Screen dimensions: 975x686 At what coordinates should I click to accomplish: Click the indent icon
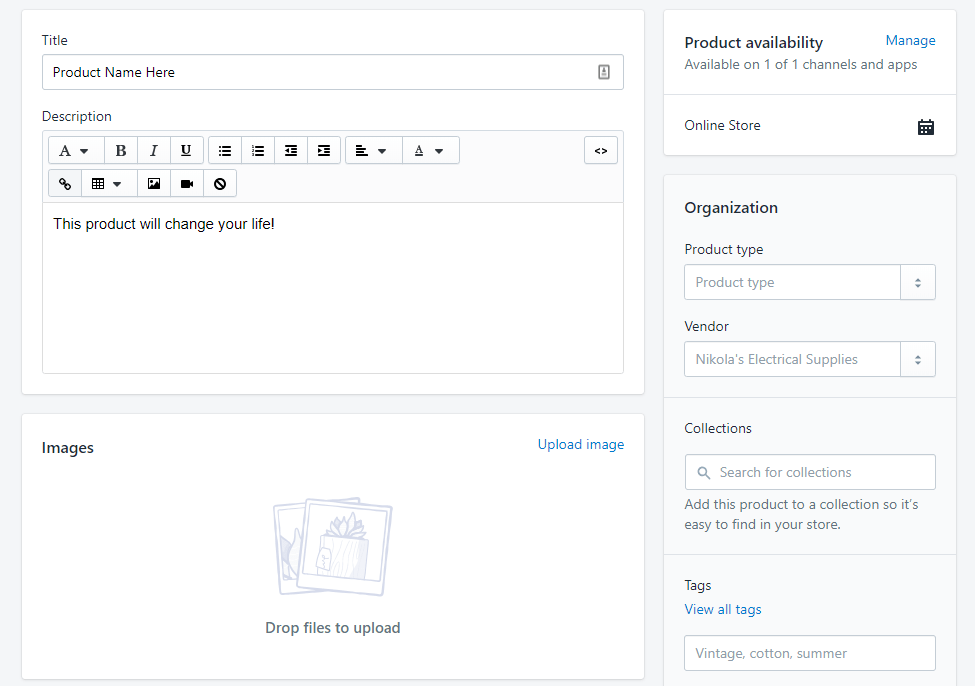(x=324, y=151)
